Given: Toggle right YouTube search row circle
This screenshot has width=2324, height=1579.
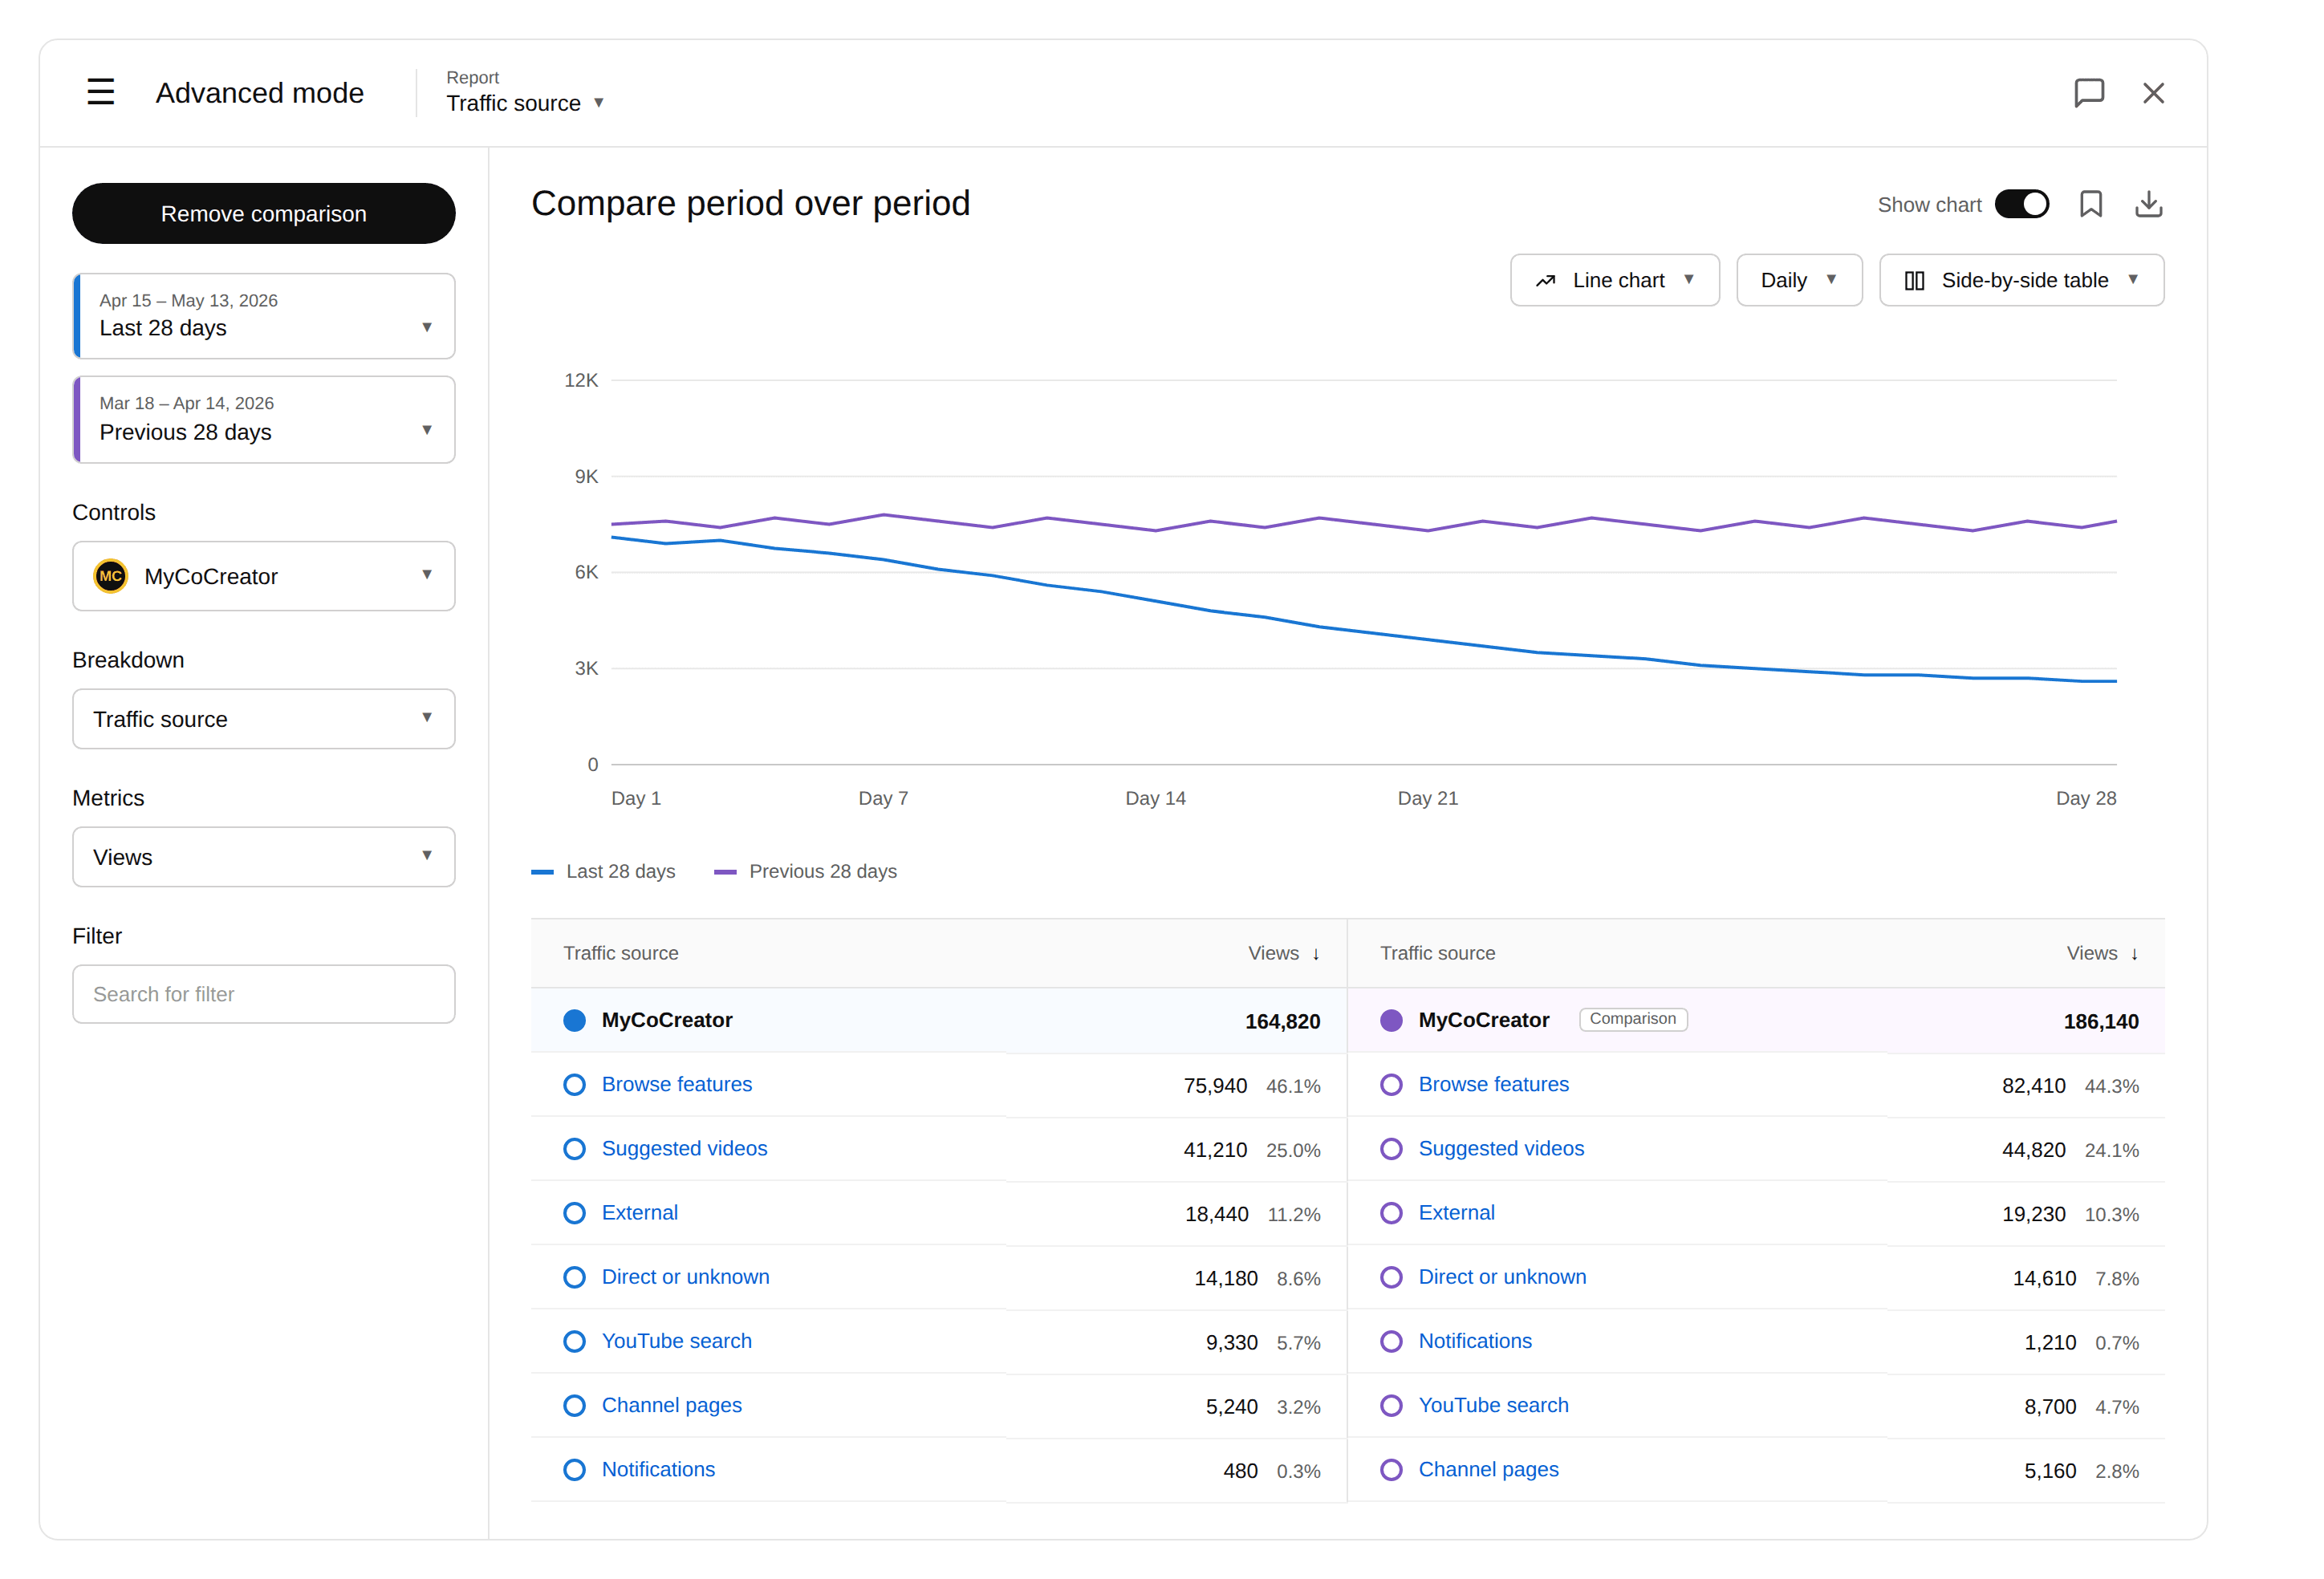Looking at the screenshot, I should (x=1391, y=1405).
